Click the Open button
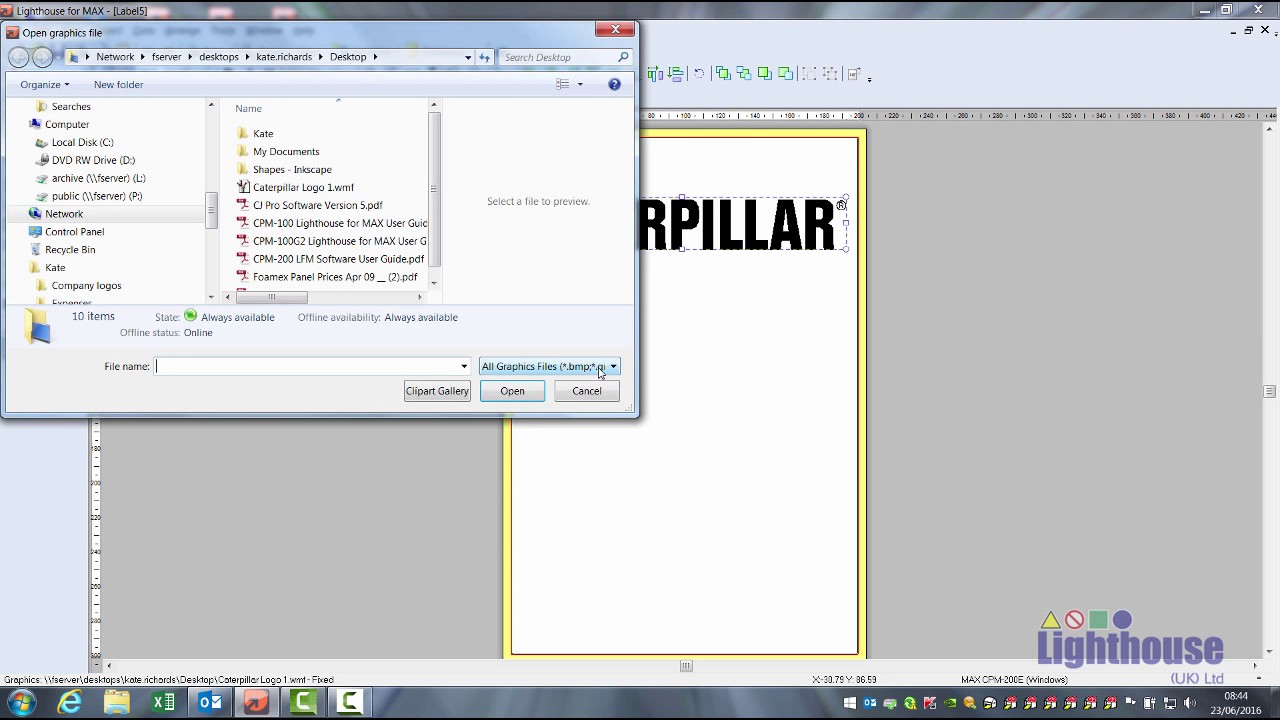Screen dimensions: 1280x720 [512, 391]
